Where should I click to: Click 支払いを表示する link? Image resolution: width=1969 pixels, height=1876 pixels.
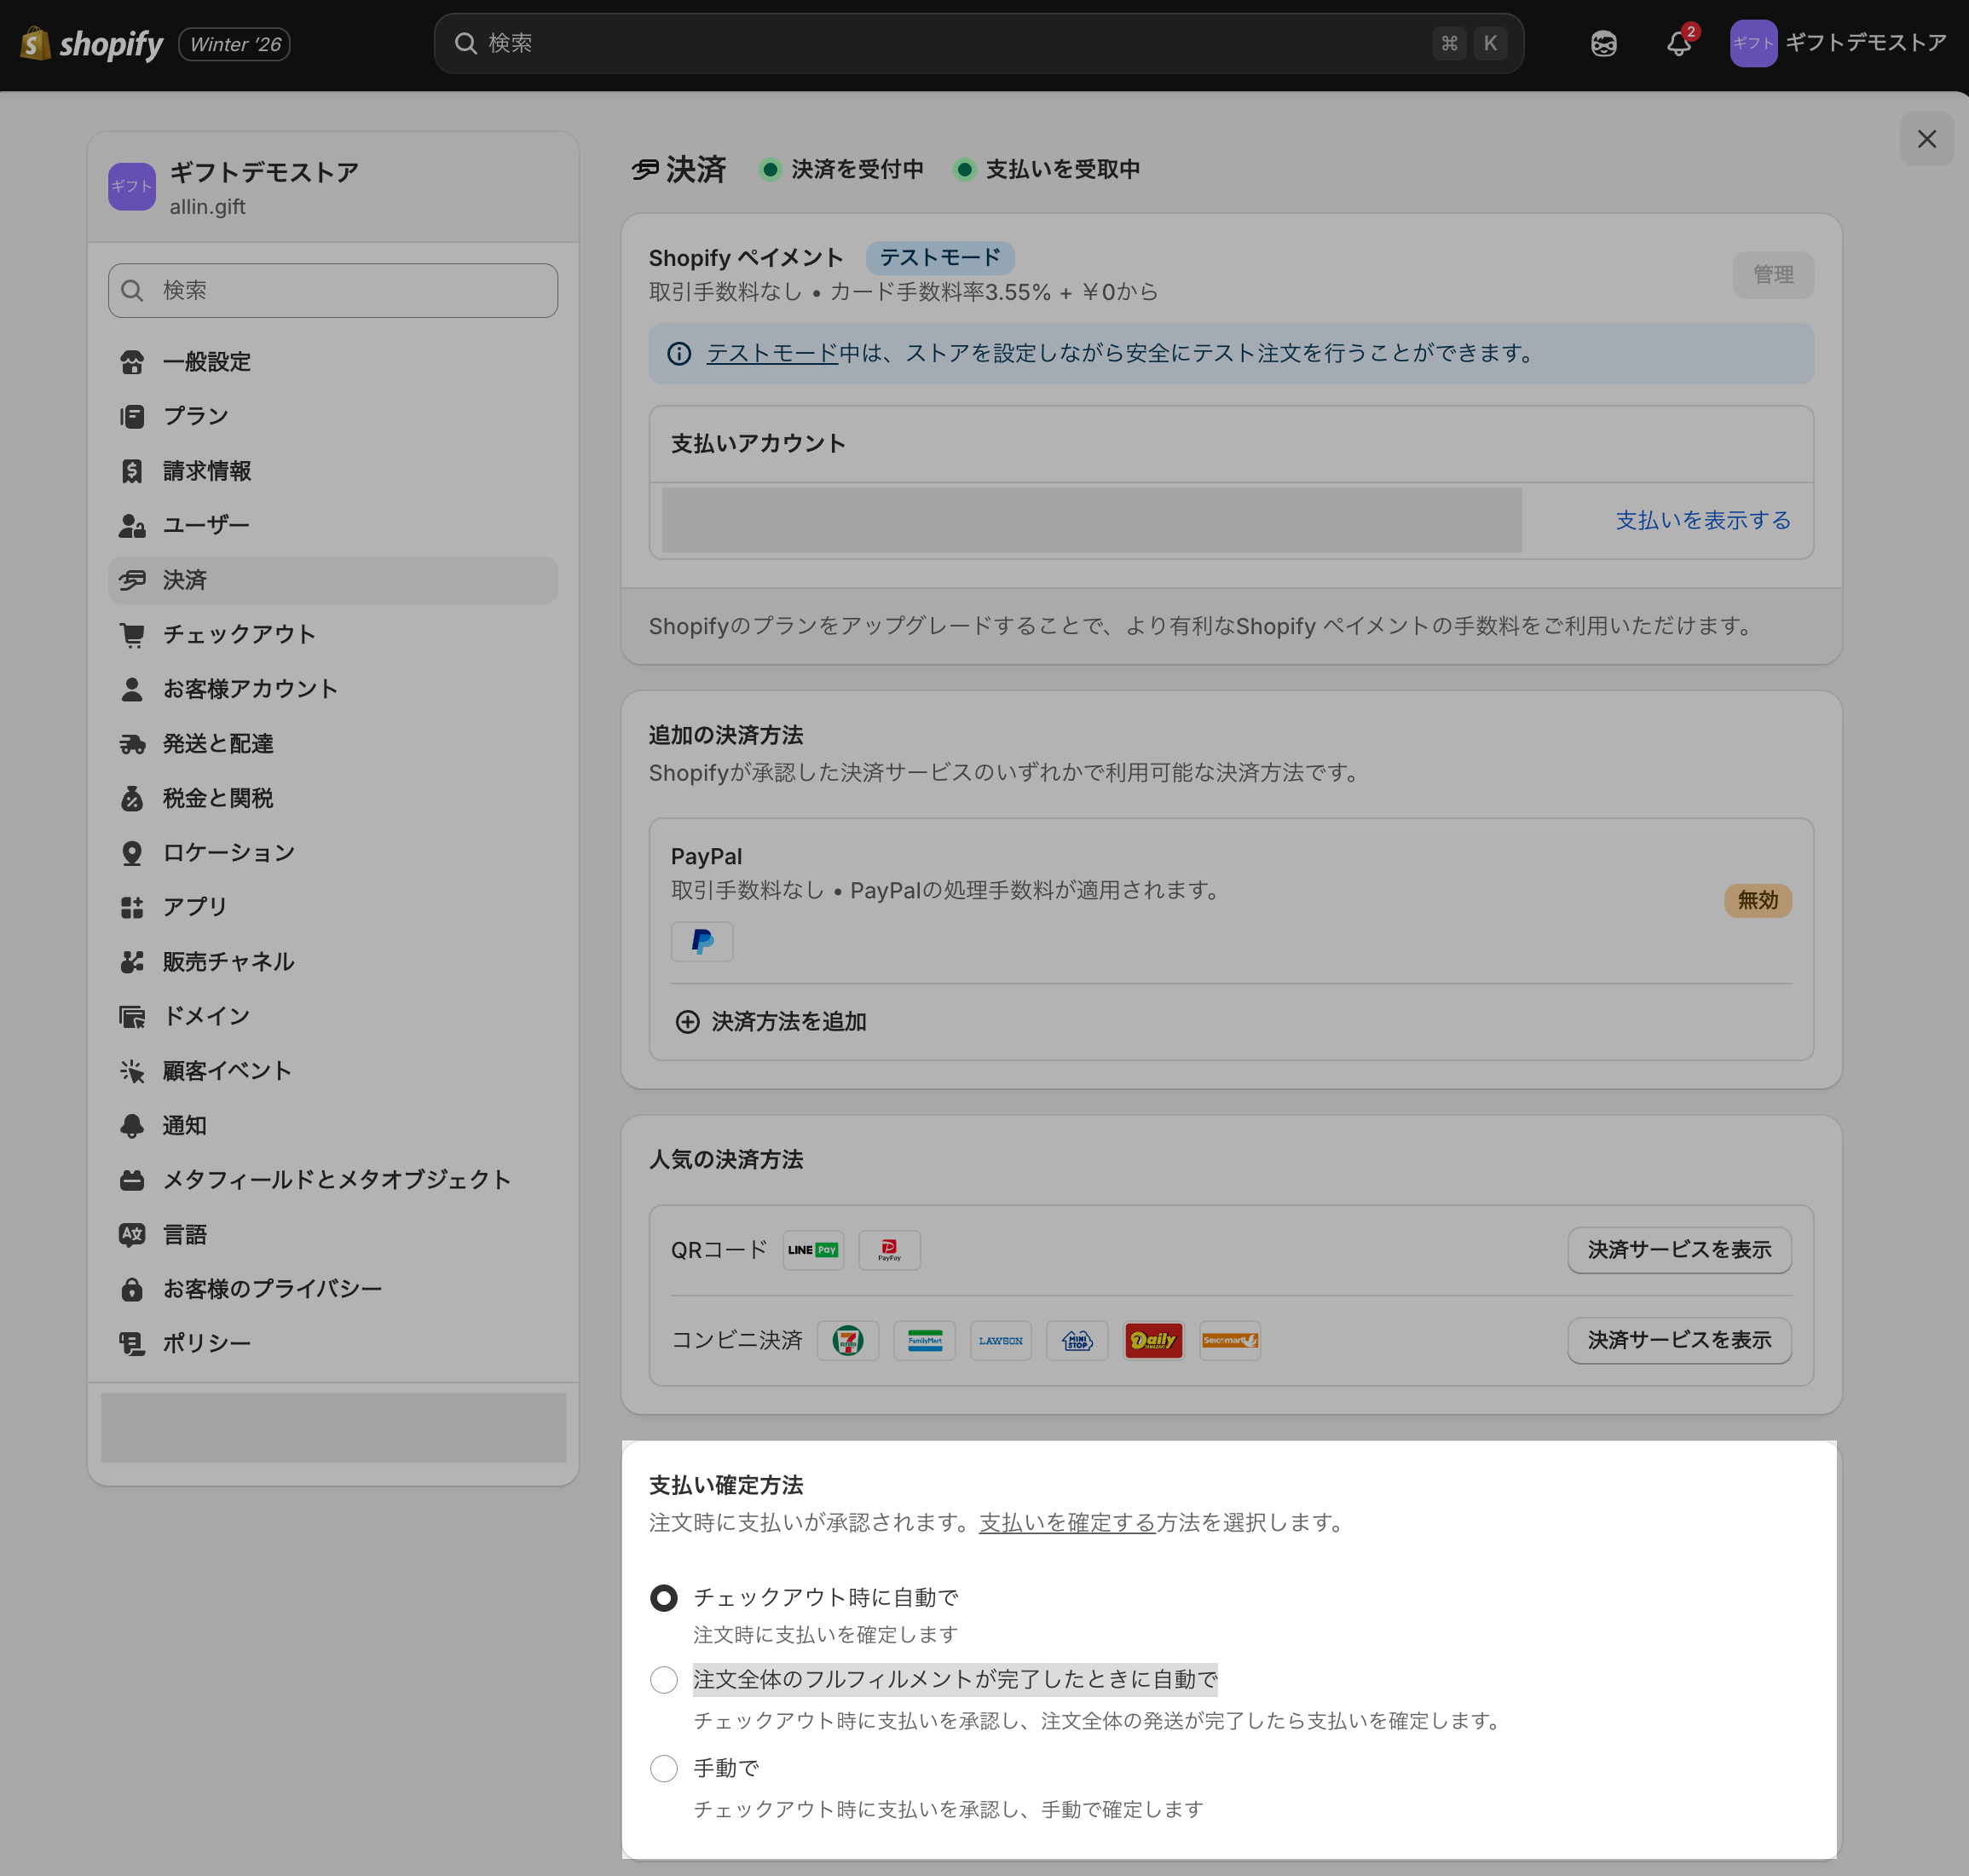(1702, 520)
